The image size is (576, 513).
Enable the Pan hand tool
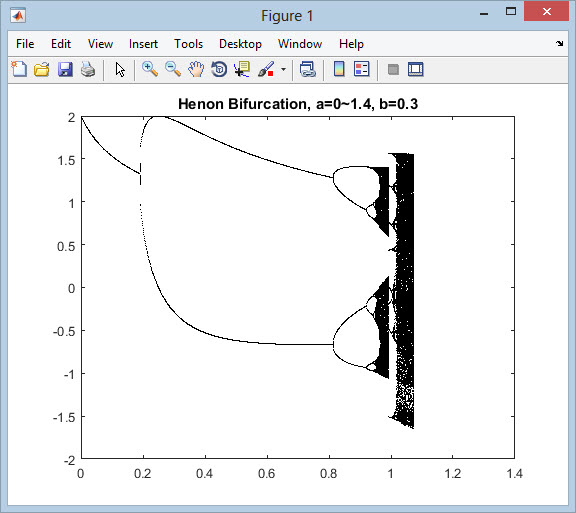[196, 69]
